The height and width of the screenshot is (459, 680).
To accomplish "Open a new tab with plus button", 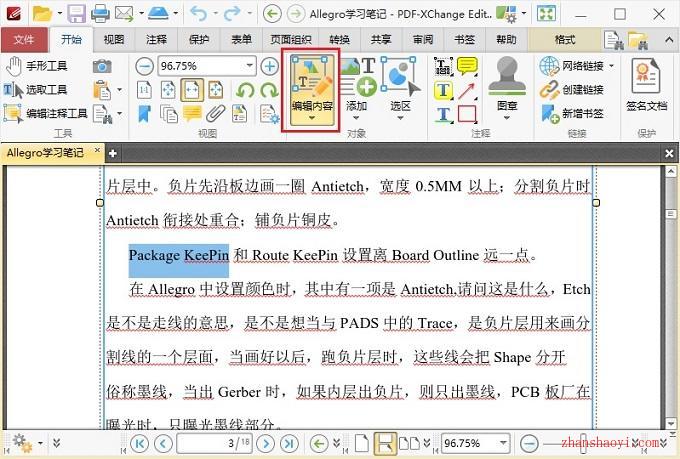I will [x=113, y=153].
